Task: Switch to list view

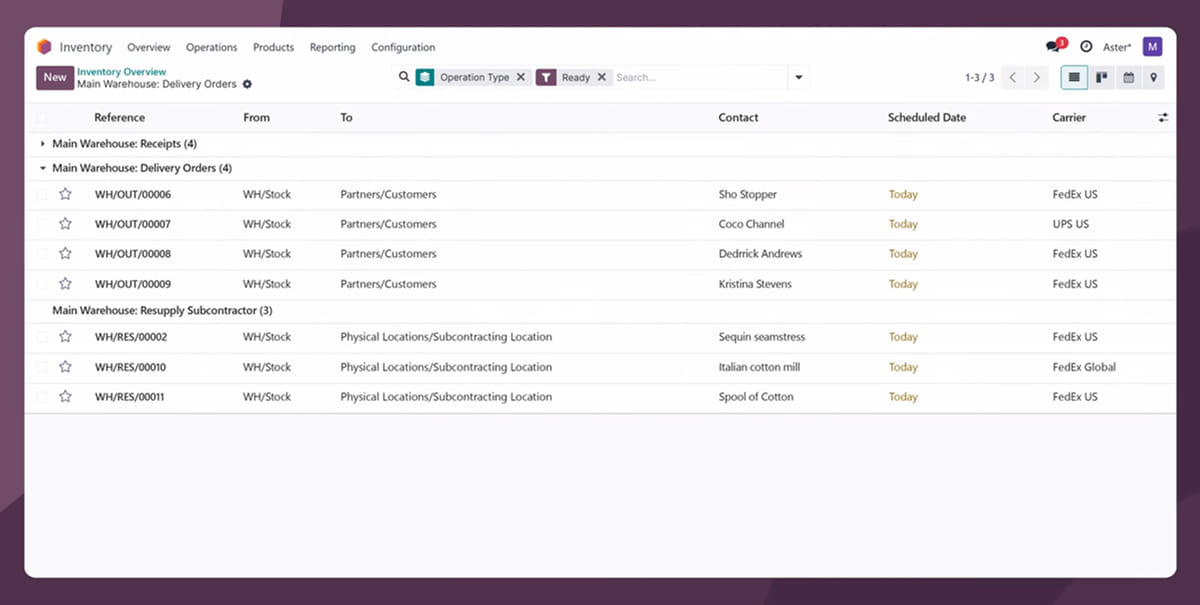Action: (x=1074, y=77)
